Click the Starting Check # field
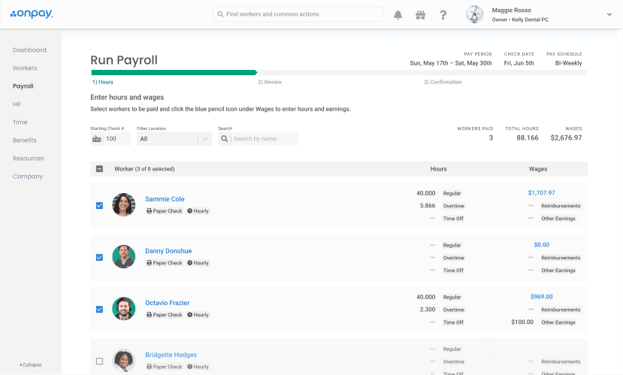 pos(110,139)
